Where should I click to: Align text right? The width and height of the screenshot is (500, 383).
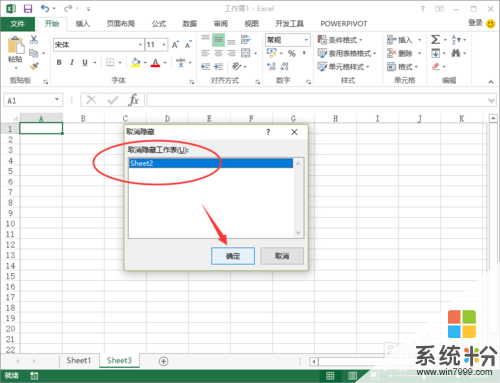tap(231, 53)
